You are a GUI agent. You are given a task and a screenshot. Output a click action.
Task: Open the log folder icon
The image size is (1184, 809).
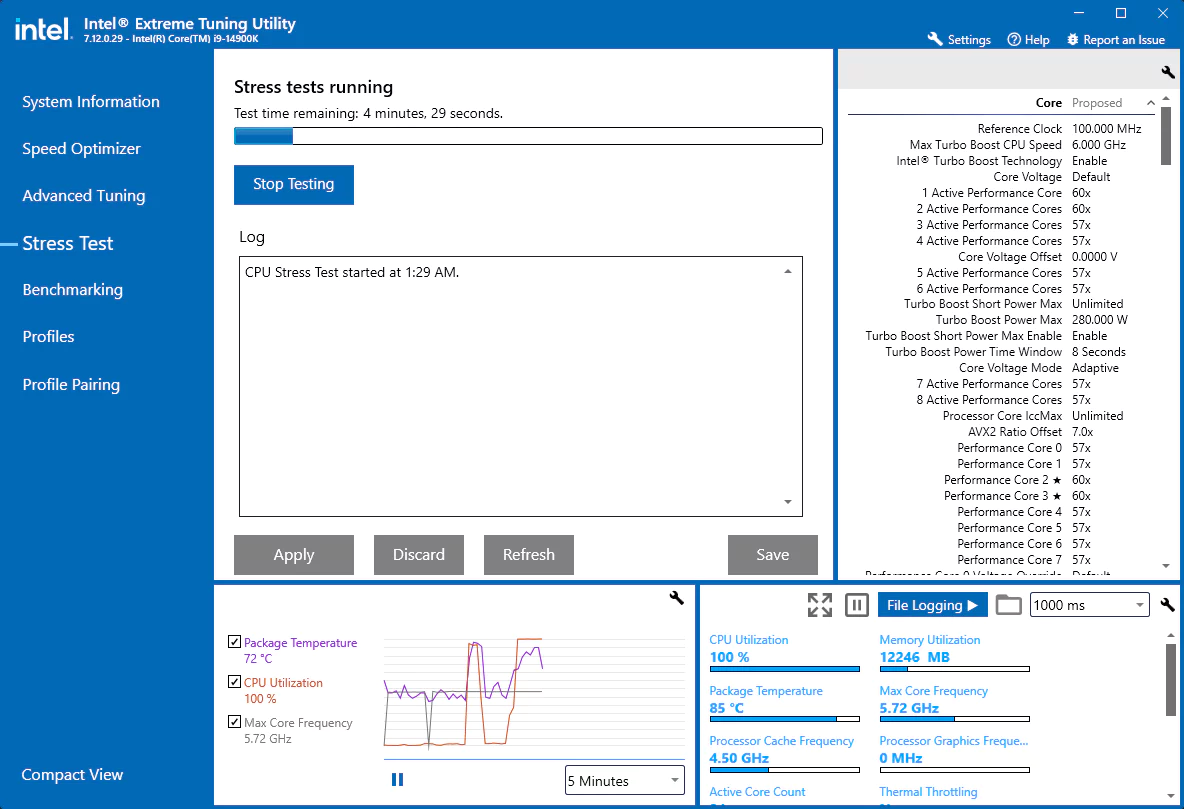tap(1008, 605)
